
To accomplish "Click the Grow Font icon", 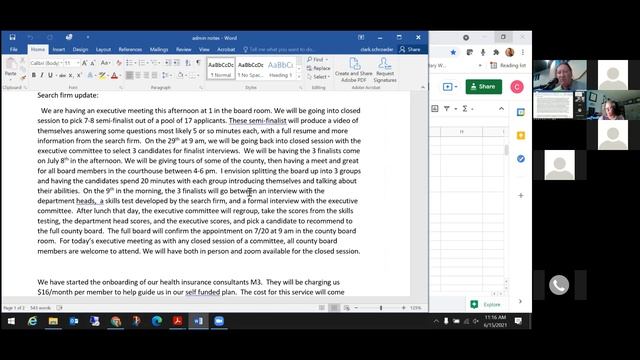I will coord(84,63).
